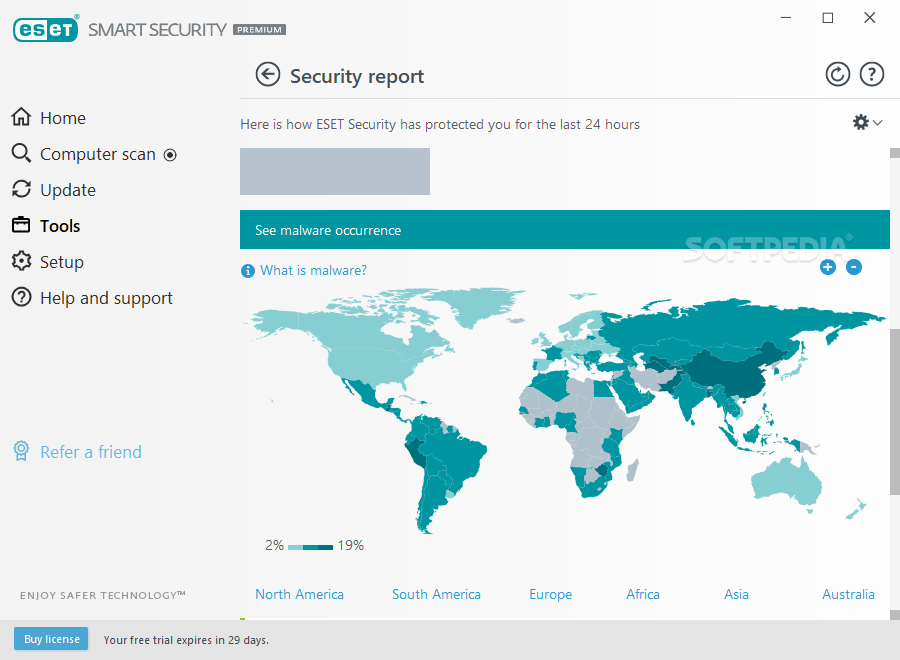Open the report settings gear dropdown

click(867, 122)
